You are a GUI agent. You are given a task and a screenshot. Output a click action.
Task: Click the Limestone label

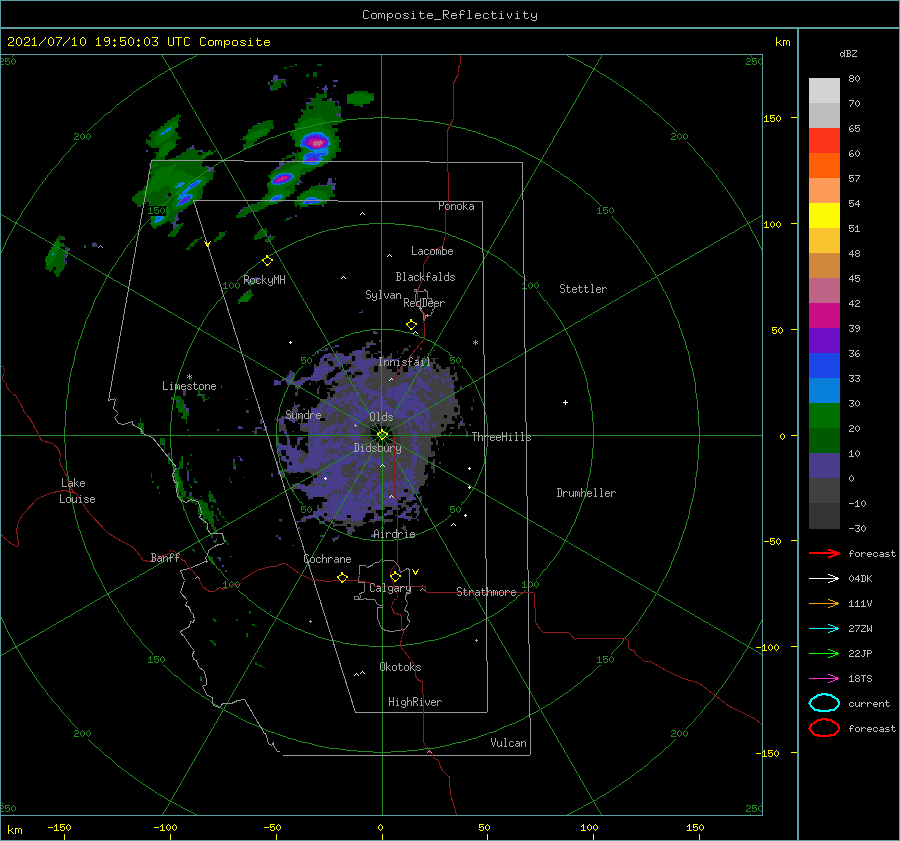[x=189, y=386]
